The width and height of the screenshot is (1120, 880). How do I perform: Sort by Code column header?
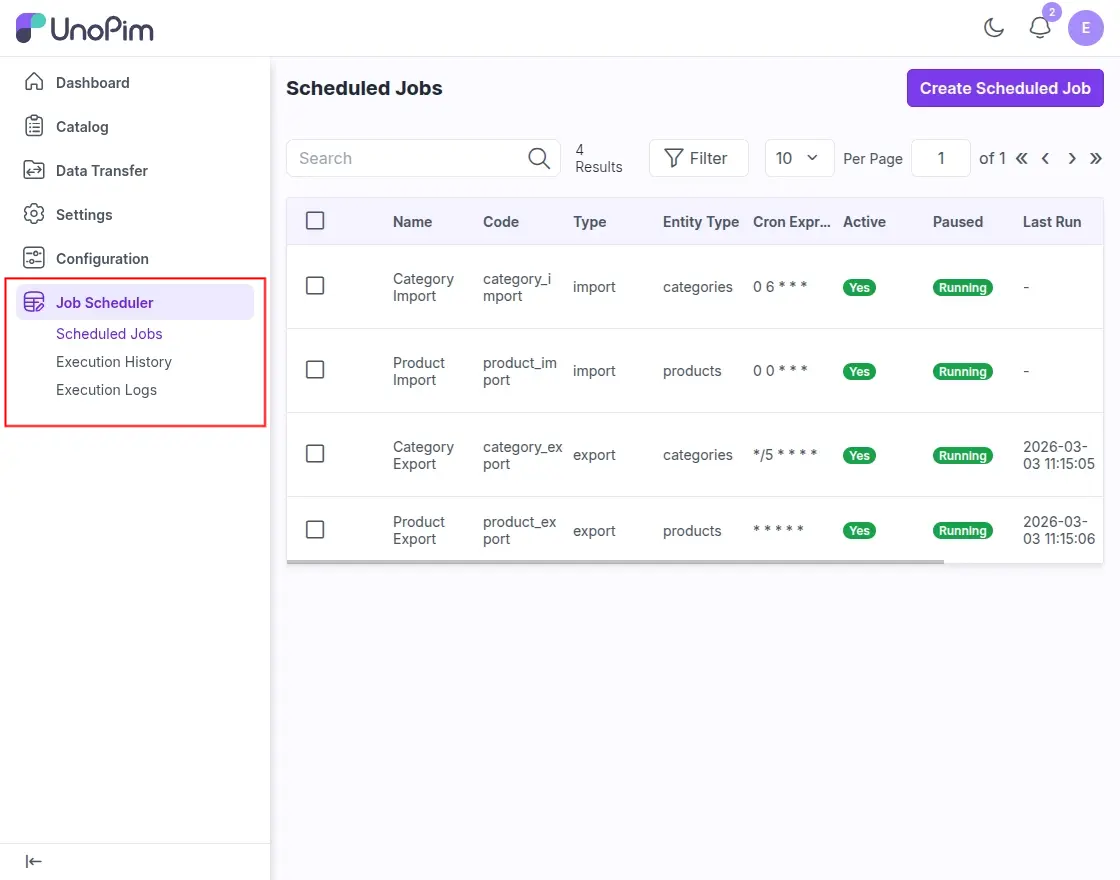pos(501,221)
